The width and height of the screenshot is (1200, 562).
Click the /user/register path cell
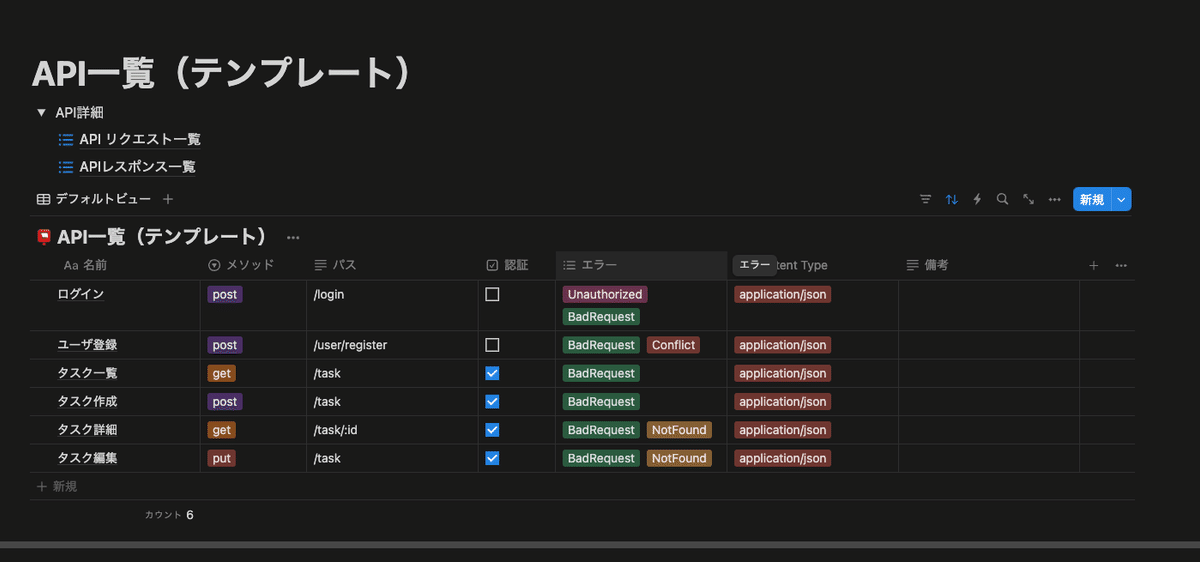[392, 345]
